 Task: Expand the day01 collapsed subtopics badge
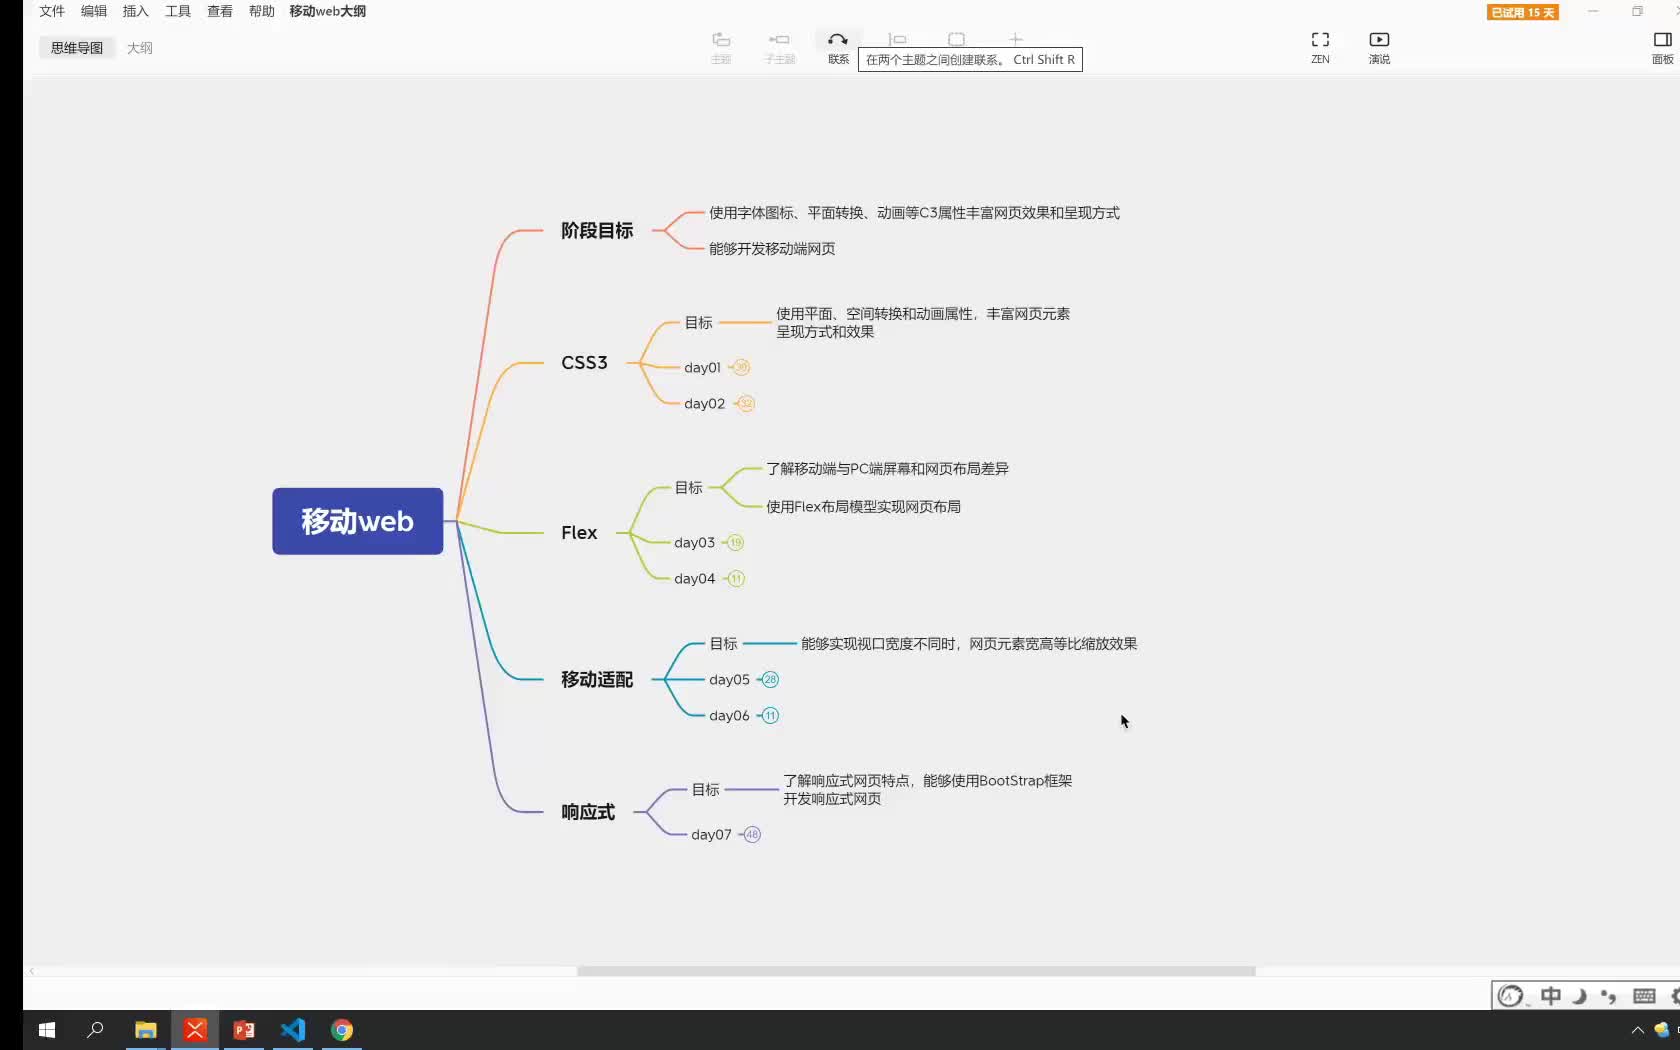click(x=741, y=367)
